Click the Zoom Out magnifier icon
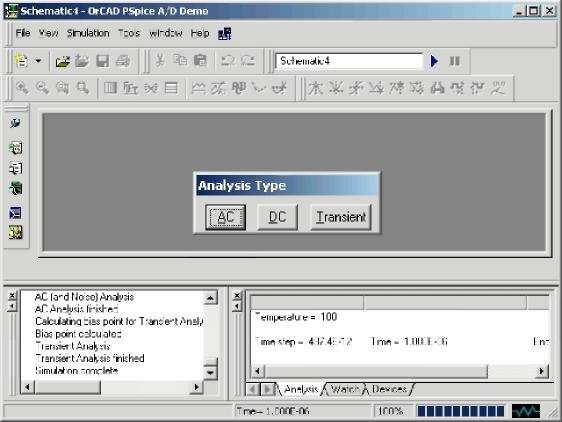Screen dimensions: 562x422 [42, 88]
